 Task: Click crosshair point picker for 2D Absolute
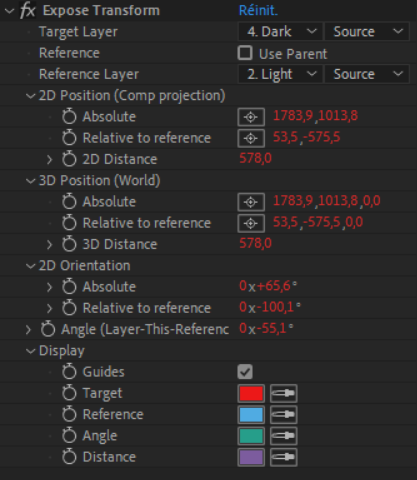tap(251, 117)
